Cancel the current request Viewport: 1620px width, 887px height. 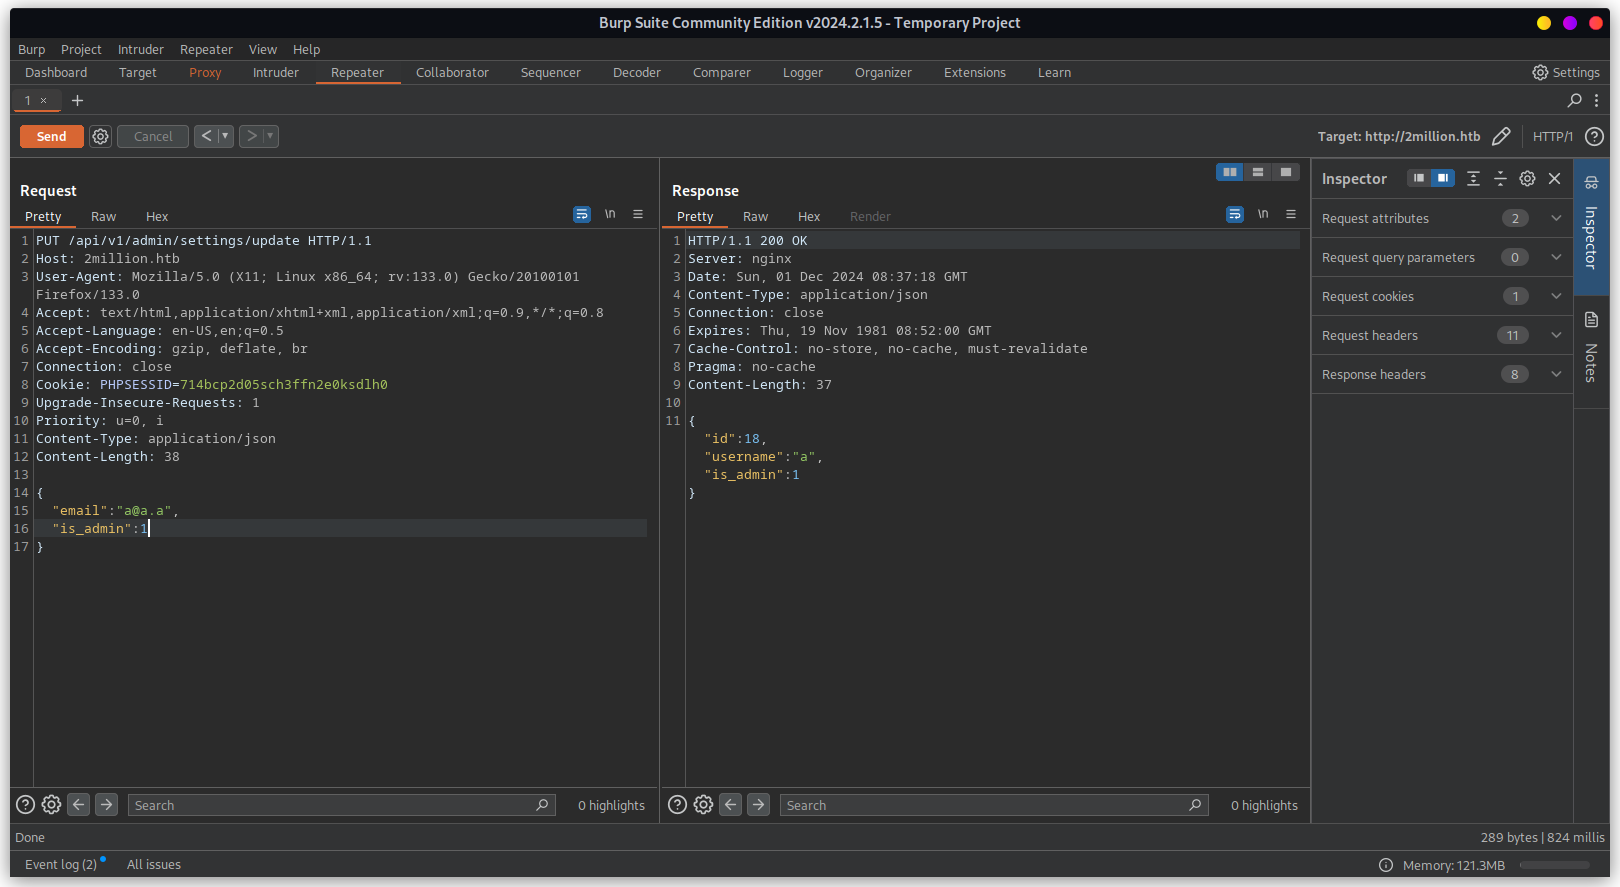(x=153, y=136)
